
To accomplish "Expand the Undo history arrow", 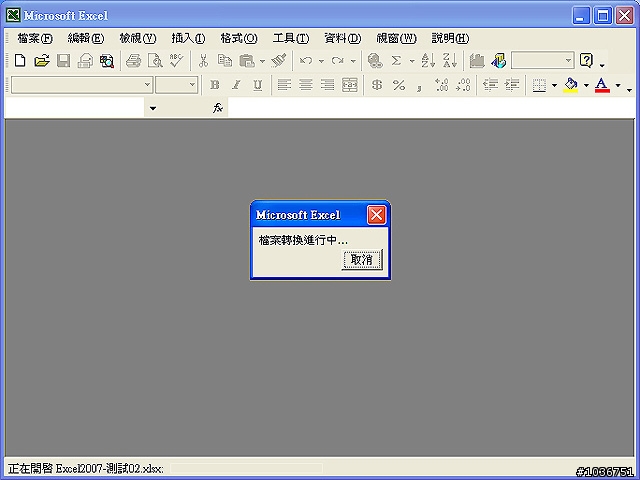I will [x=321, y=61].
